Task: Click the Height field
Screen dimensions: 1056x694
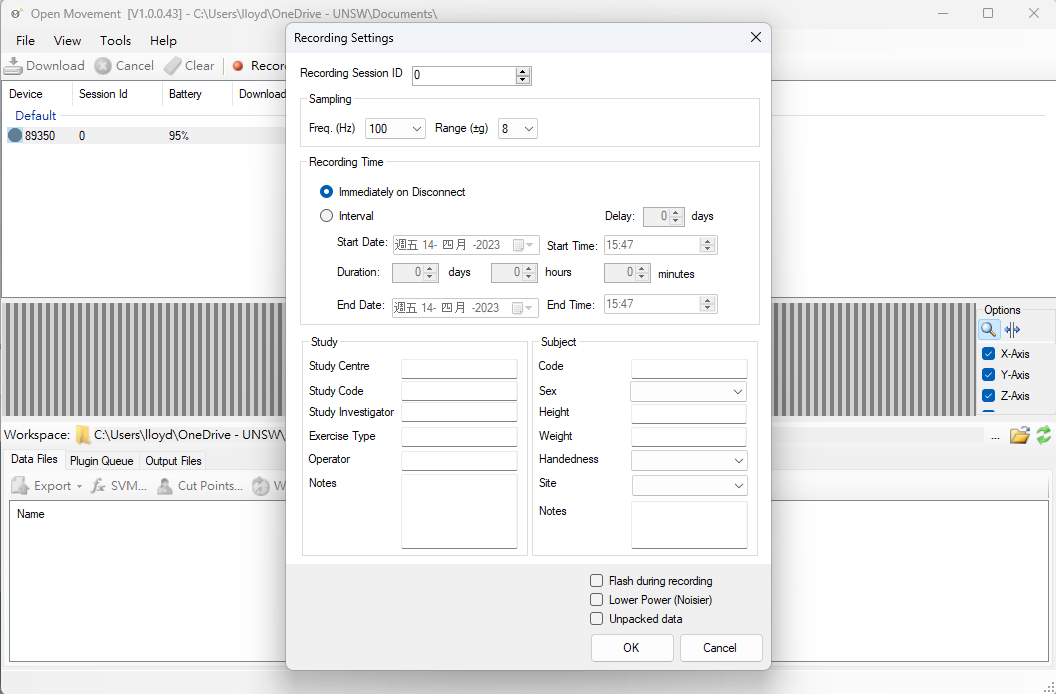Action: tap(689, 414)
